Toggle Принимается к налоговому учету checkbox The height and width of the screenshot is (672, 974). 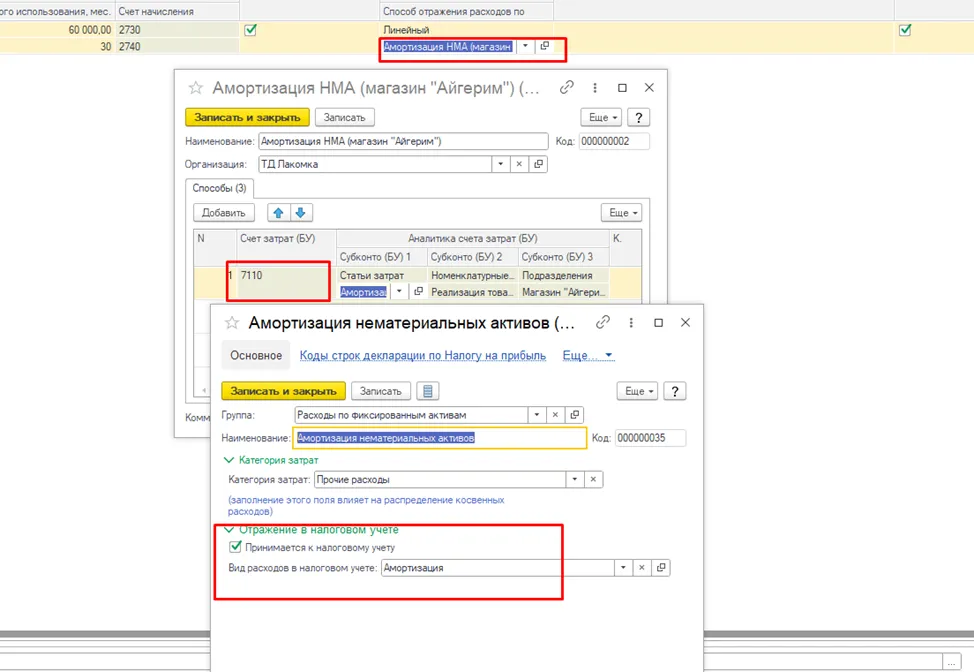click(235, 547)
